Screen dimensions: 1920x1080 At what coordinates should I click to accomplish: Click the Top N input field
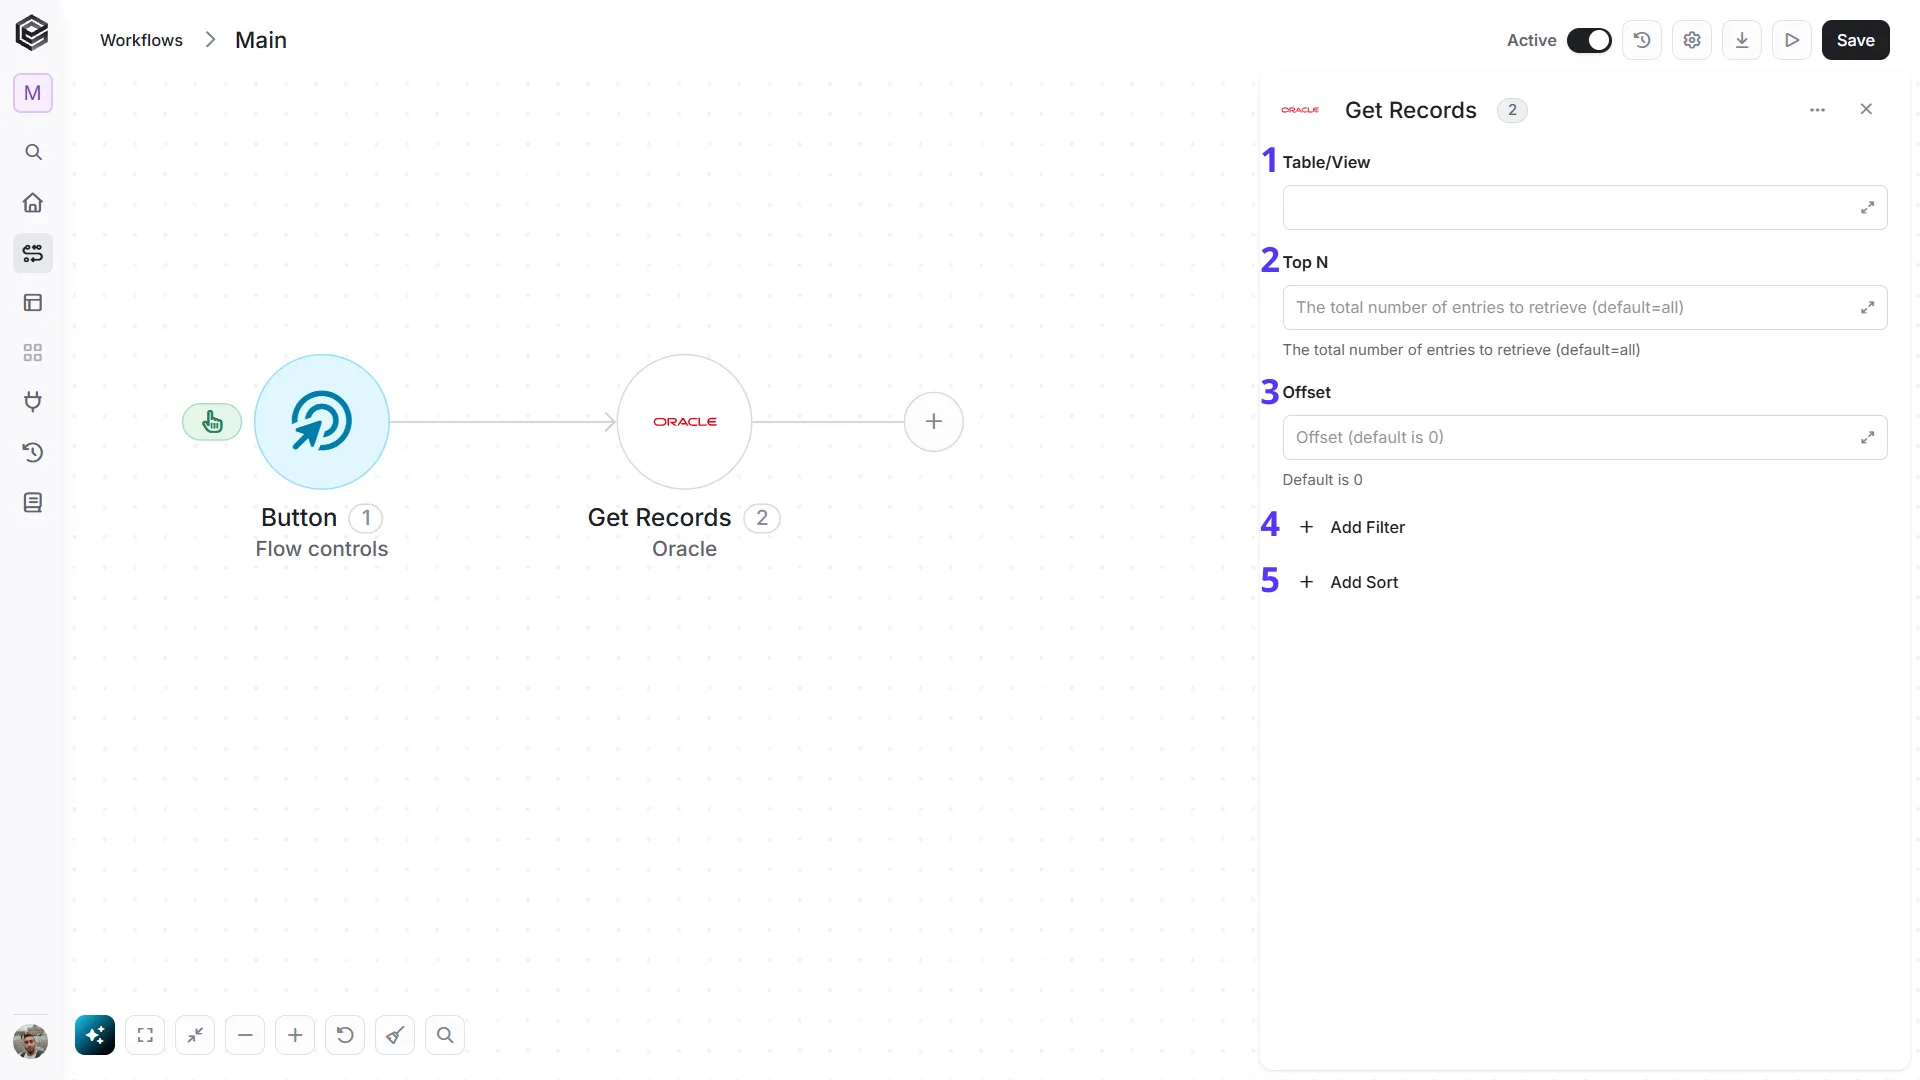click(1584, 308)
